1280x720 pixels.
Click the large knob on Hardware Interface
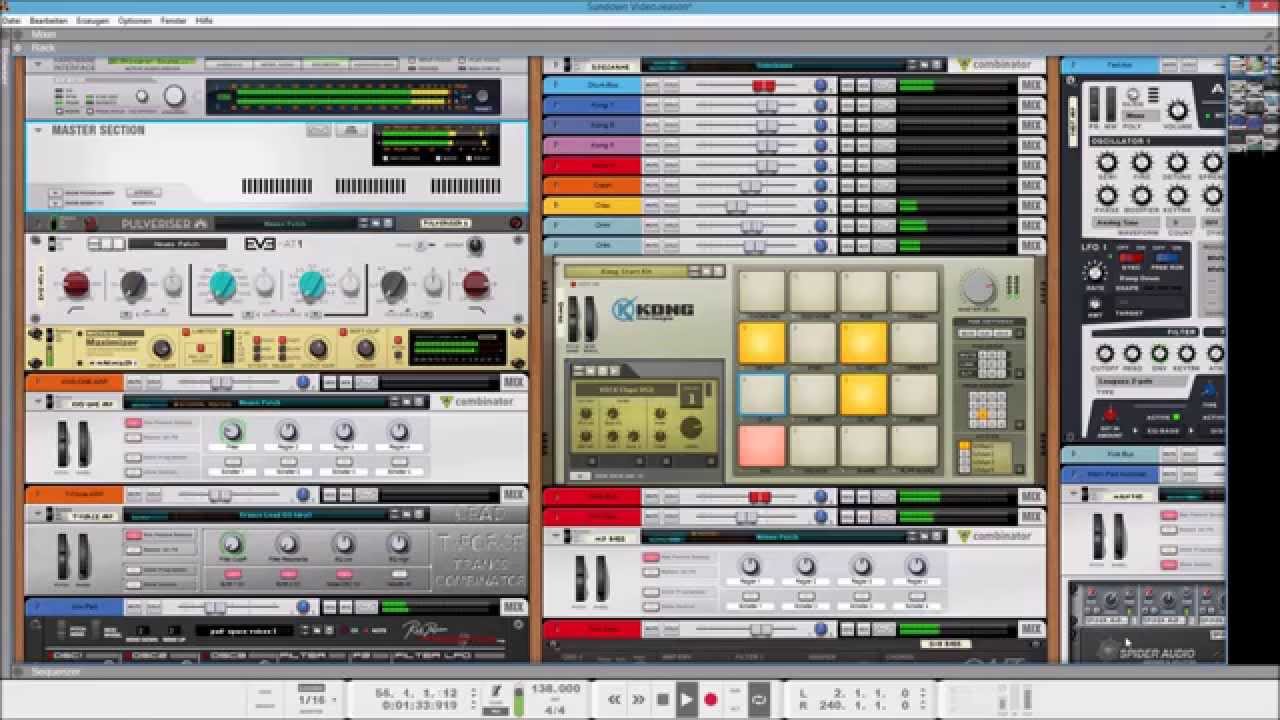(x=175, y=96)
